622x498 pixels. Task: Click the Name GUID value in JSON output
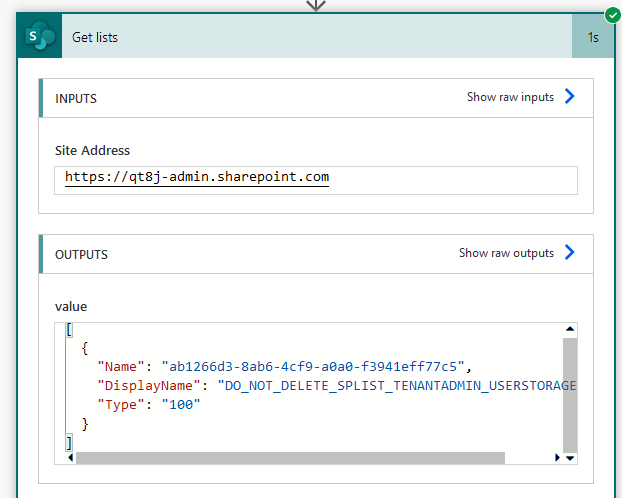point(313,366)
